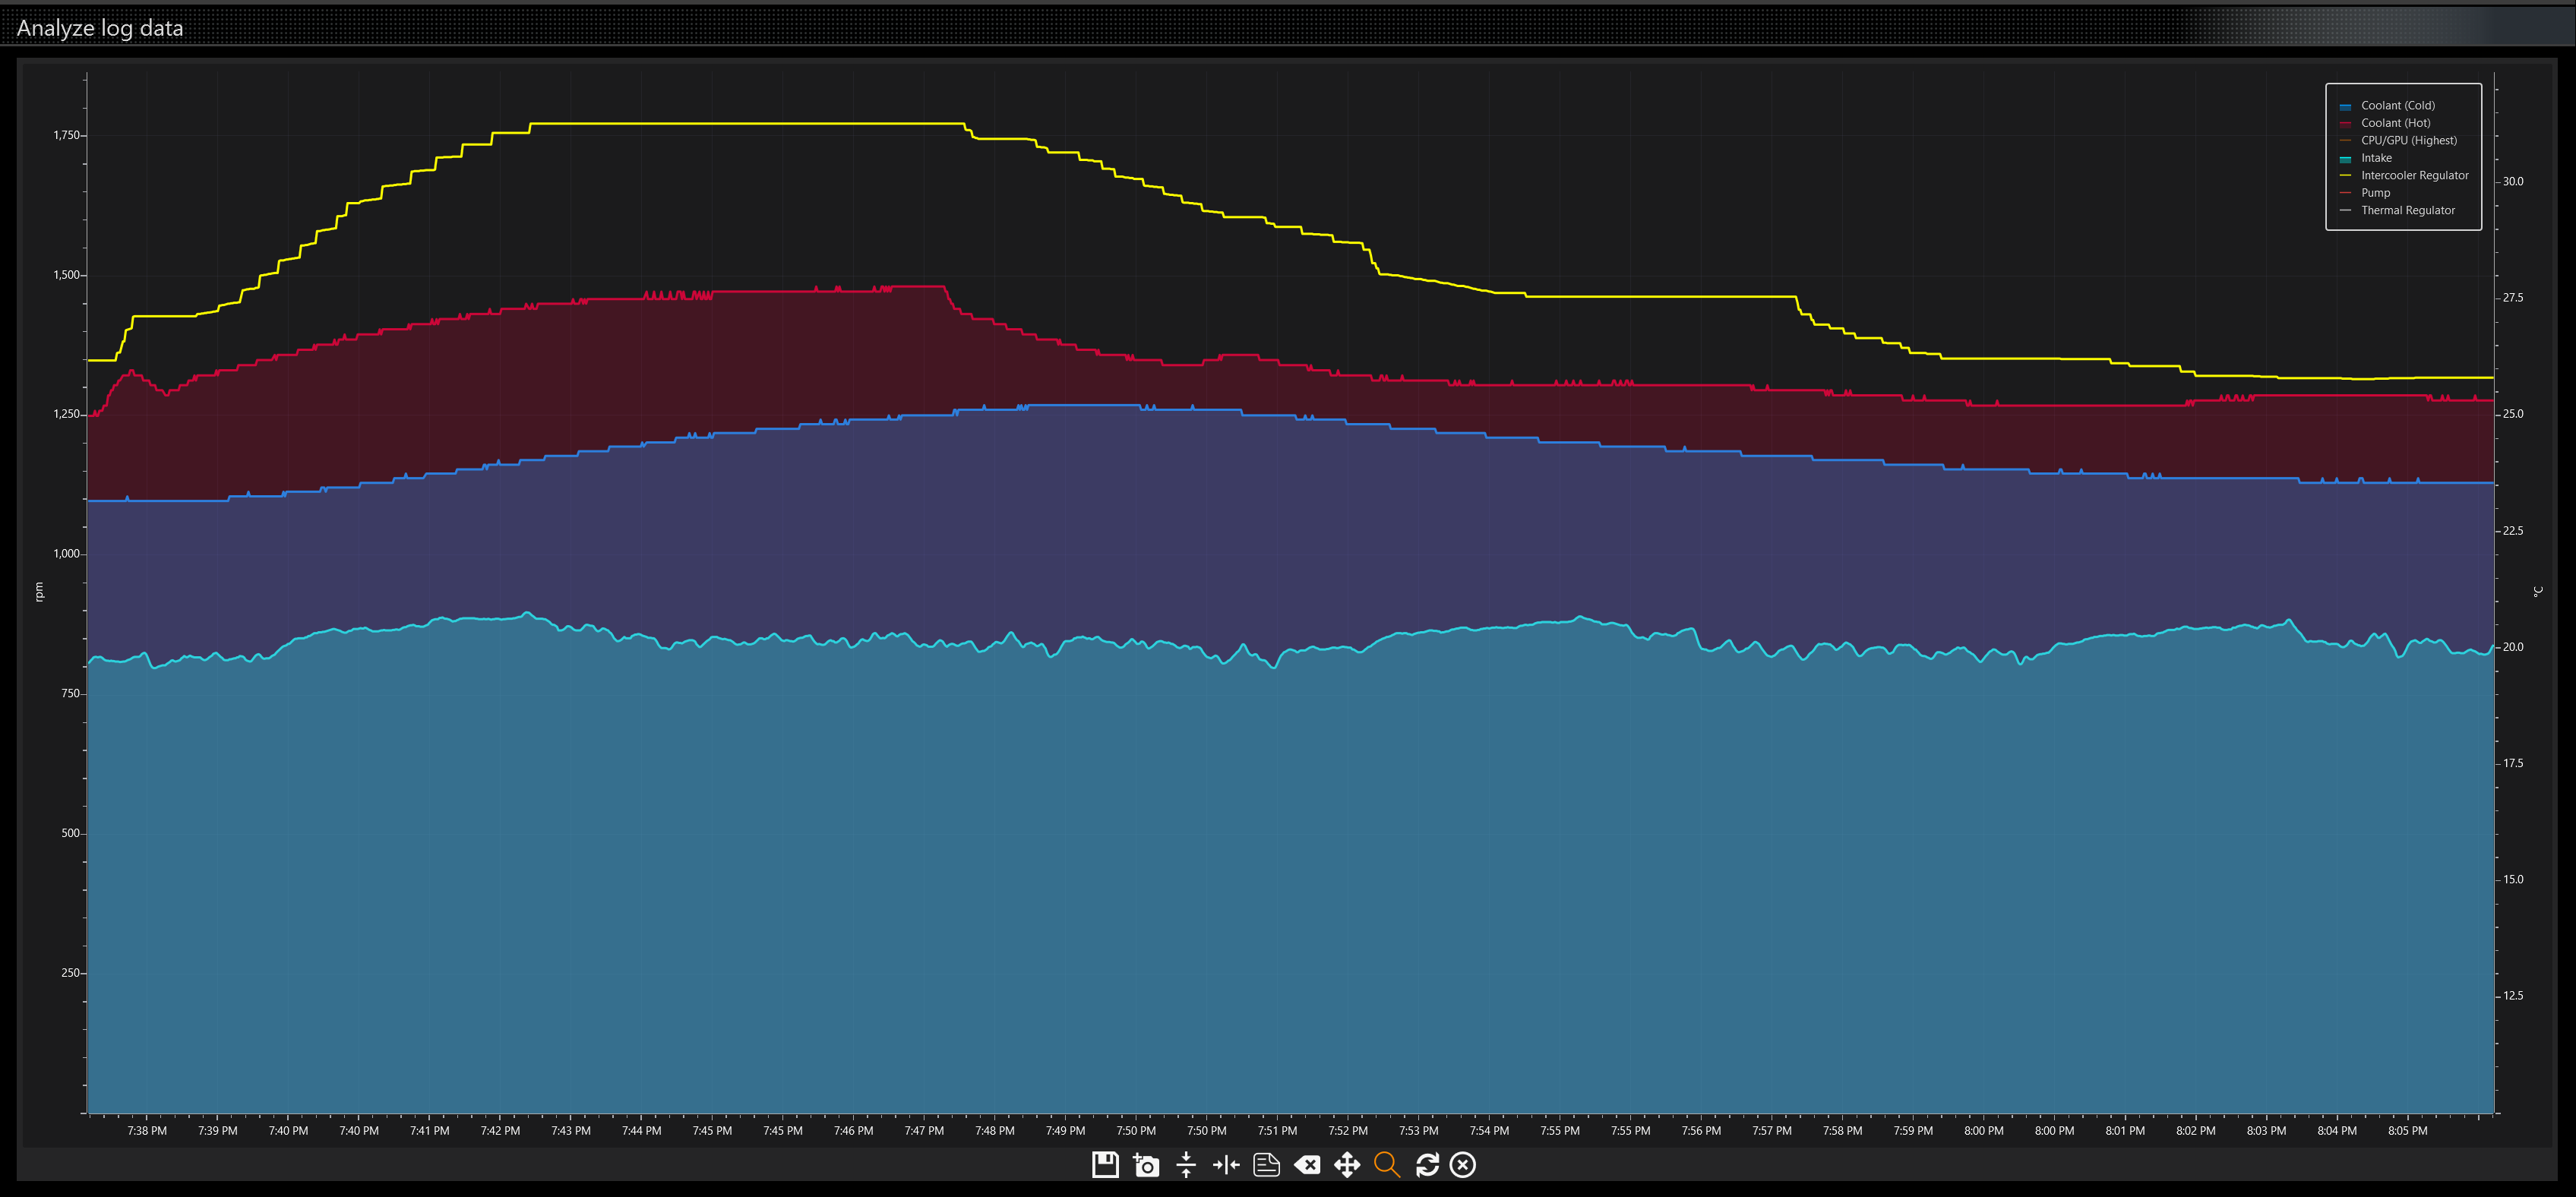This screenshot has height=1197, width=2576.
Task: Click the Analyze log data title
Action: (x=100, y=28)
